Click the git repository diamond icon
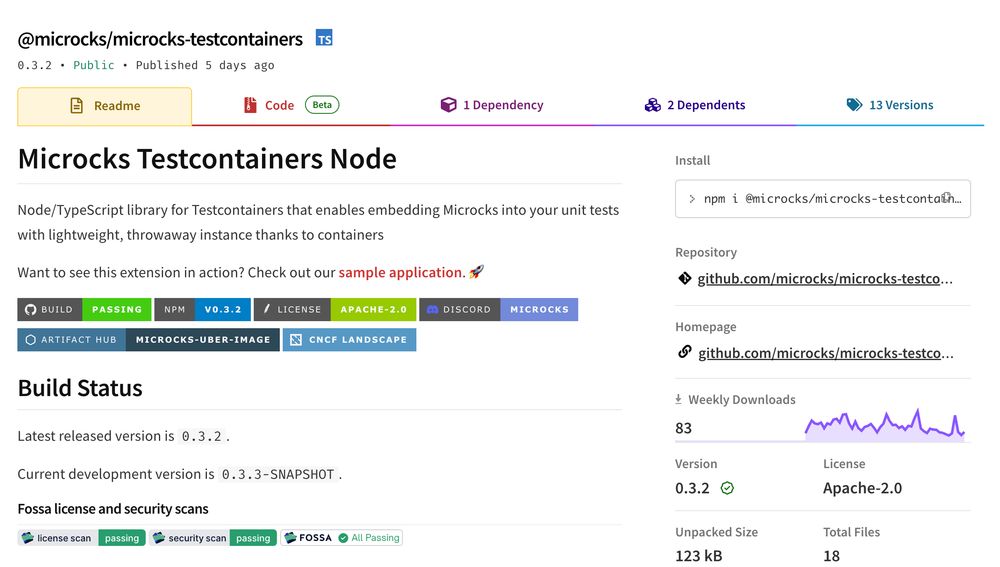The image size is (1000, 567). (x=684, y=278)
